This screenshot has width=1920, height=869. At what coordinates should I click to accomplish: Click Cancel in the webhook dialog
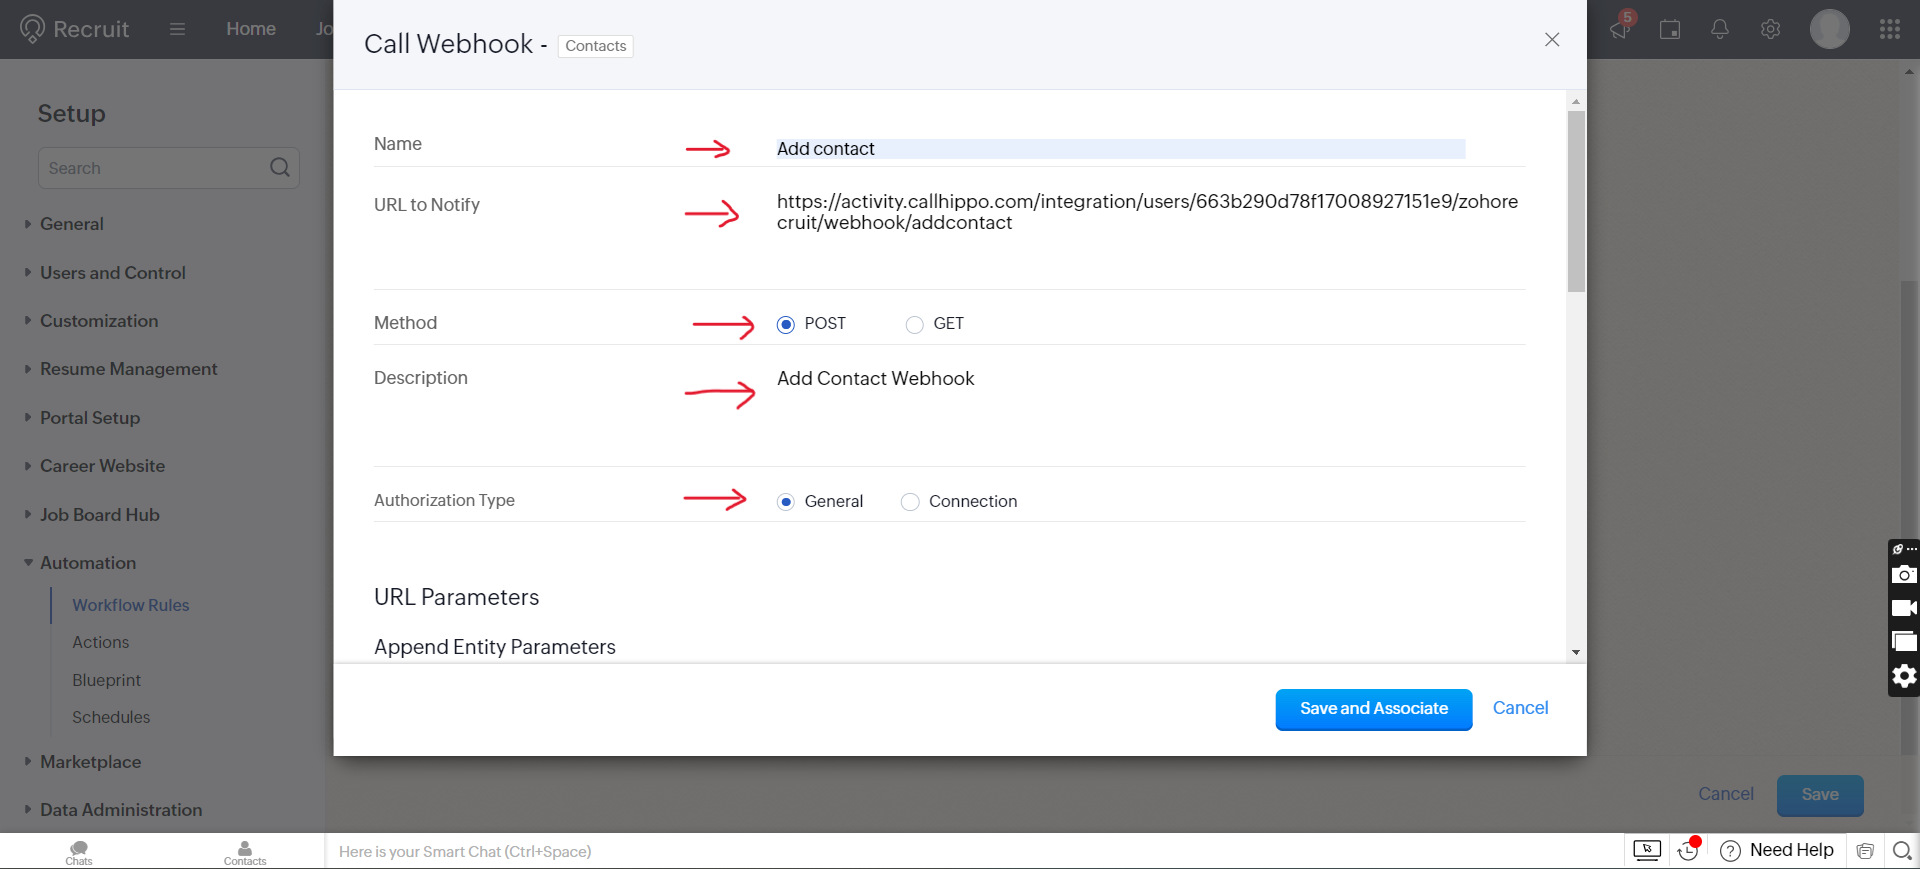[x=1520, y=708]
